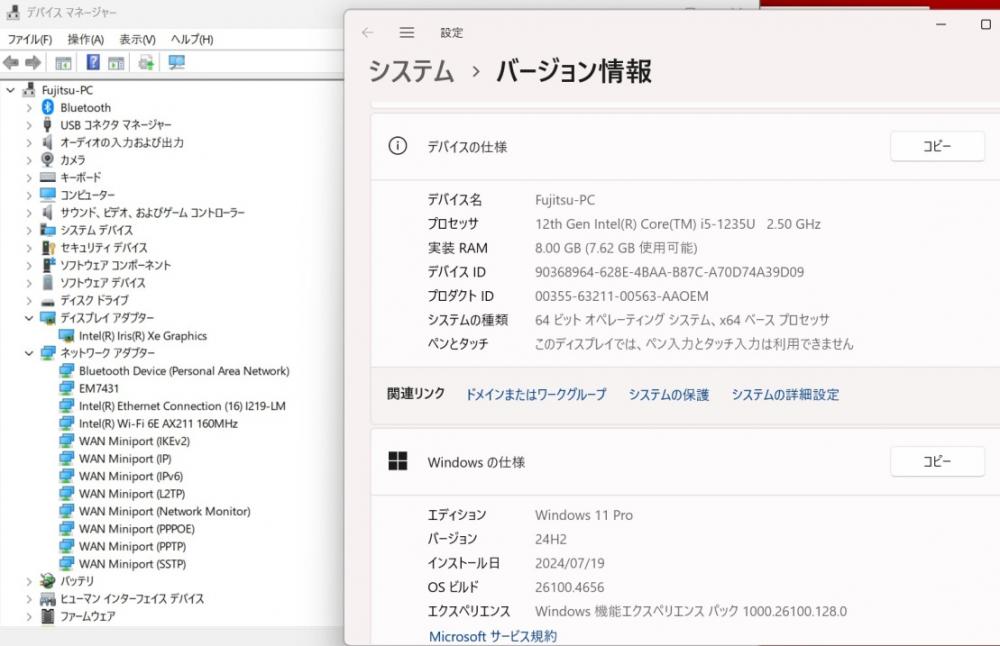This screenshot has height=646, width=1000.
Task: Open システムの保護 link
Action: [669, 395]
